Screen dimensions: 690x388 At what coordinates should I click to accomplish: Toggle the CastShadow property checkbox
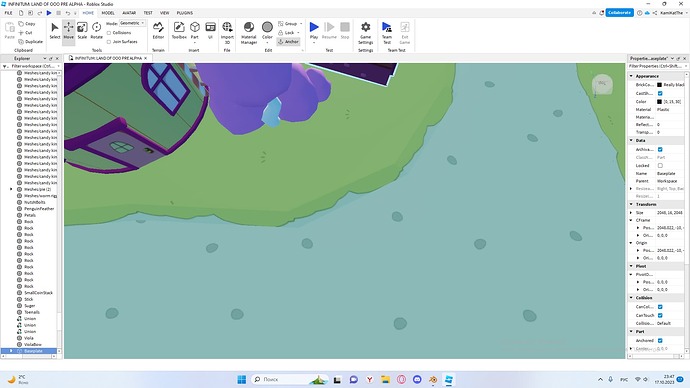660,93
